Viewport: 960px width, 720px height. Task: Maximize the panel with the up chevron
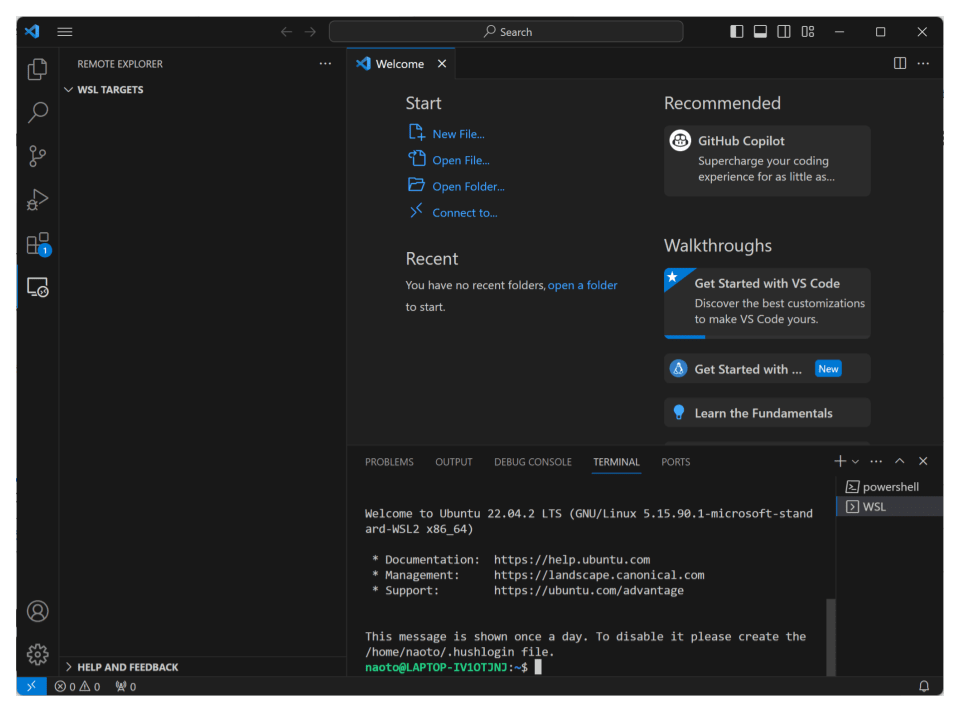click(899, 461)
